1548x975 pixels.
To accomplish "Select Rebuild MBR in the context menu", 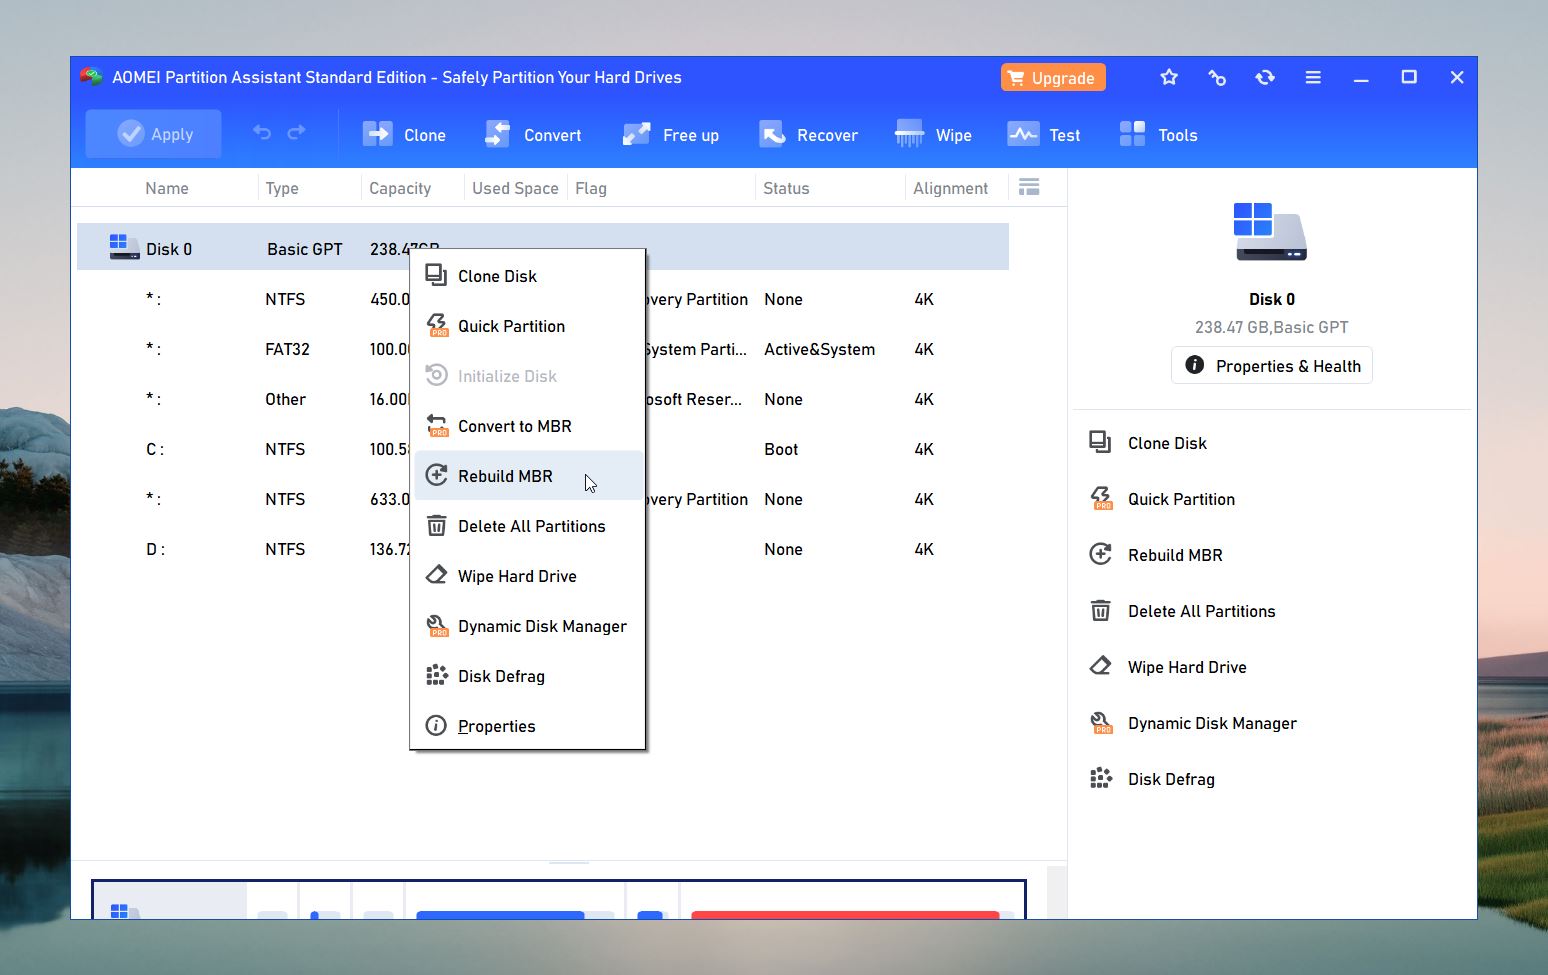I will [527, 476].
